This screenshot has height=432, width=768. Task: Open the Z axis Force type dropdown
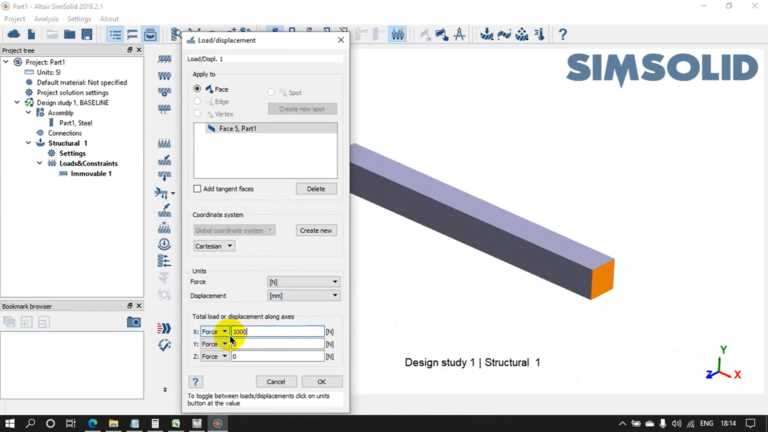coord(215,356)
